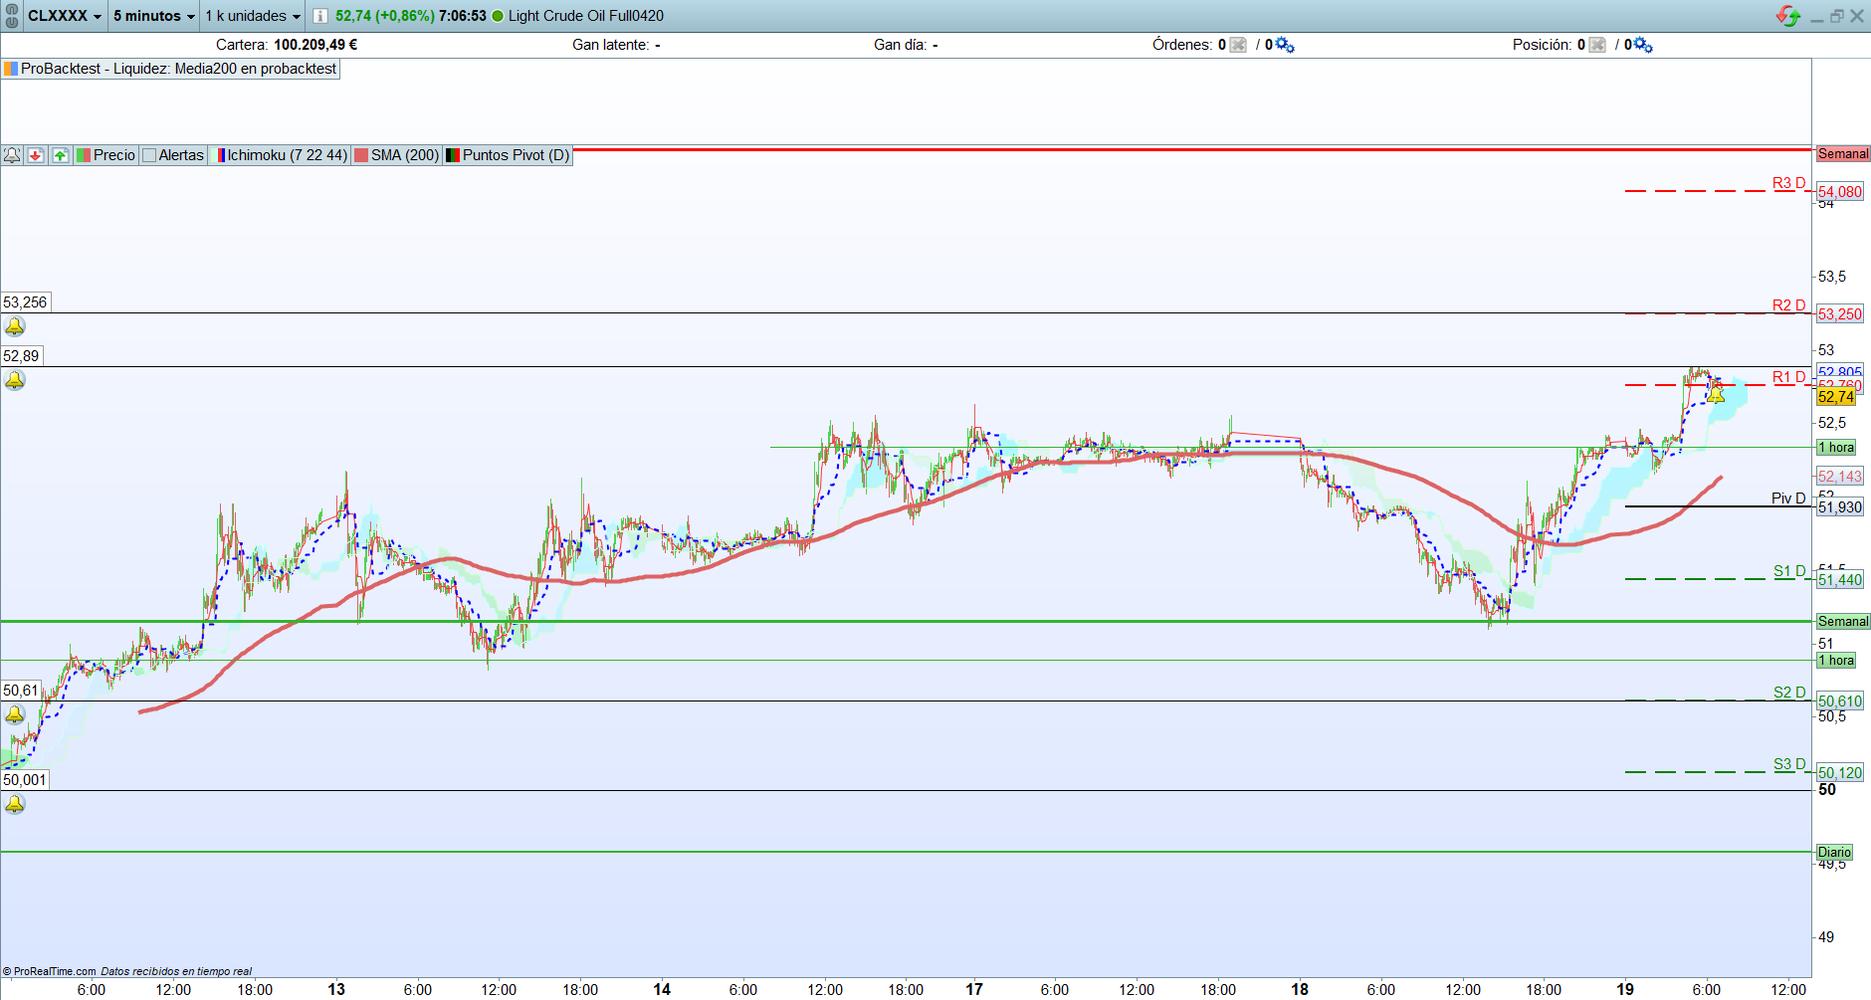Image resolution: width=1871 pixels, height=1000 pixels.
Task: Click the R1 D pivot label
Action: [1789, 378]
